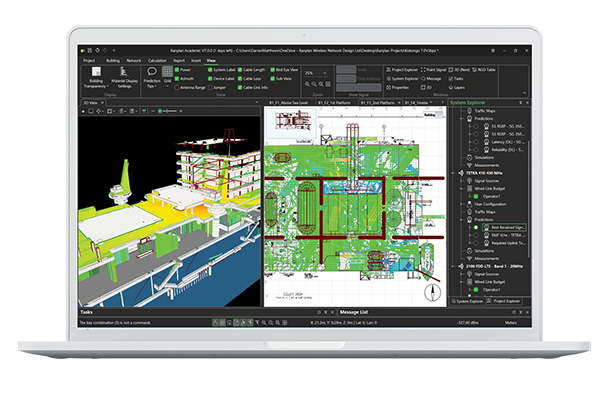Enable the Antenna Range checkbox
The image size is (604, 394).
tap(177, 87)
